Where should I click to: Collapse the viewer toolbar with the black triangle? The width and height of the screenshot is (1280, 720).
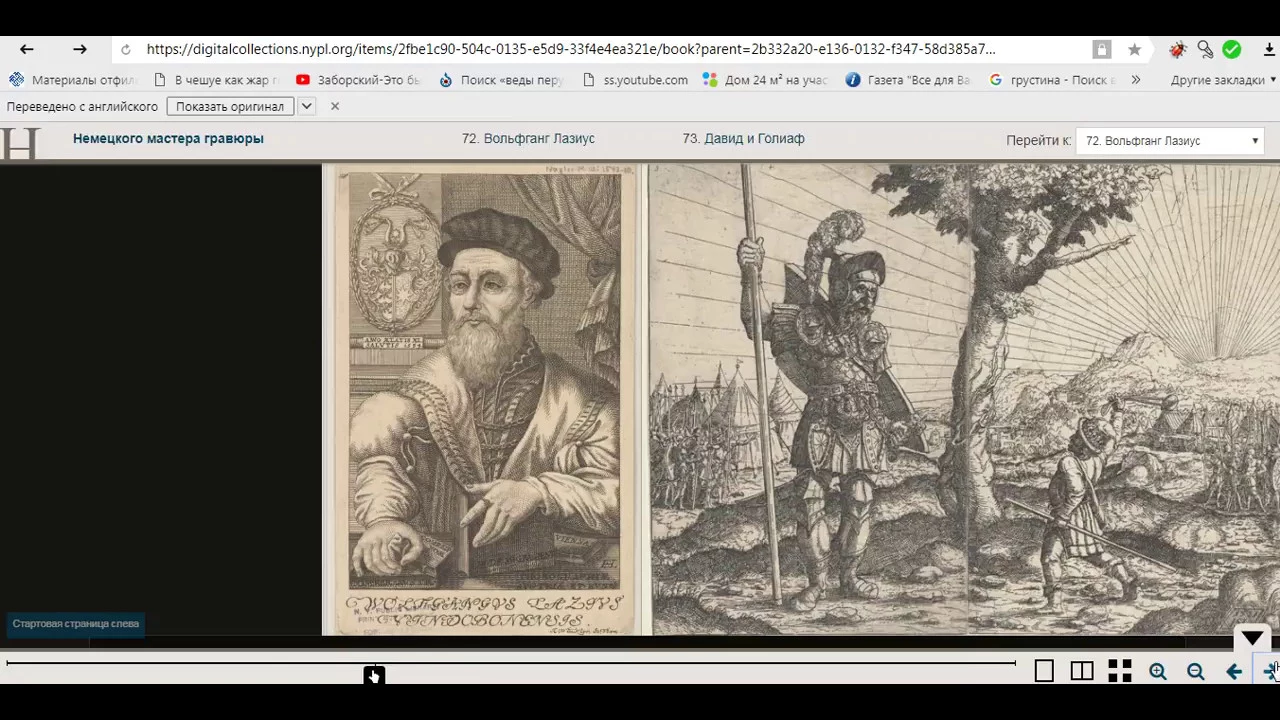tap(1252, 639)
